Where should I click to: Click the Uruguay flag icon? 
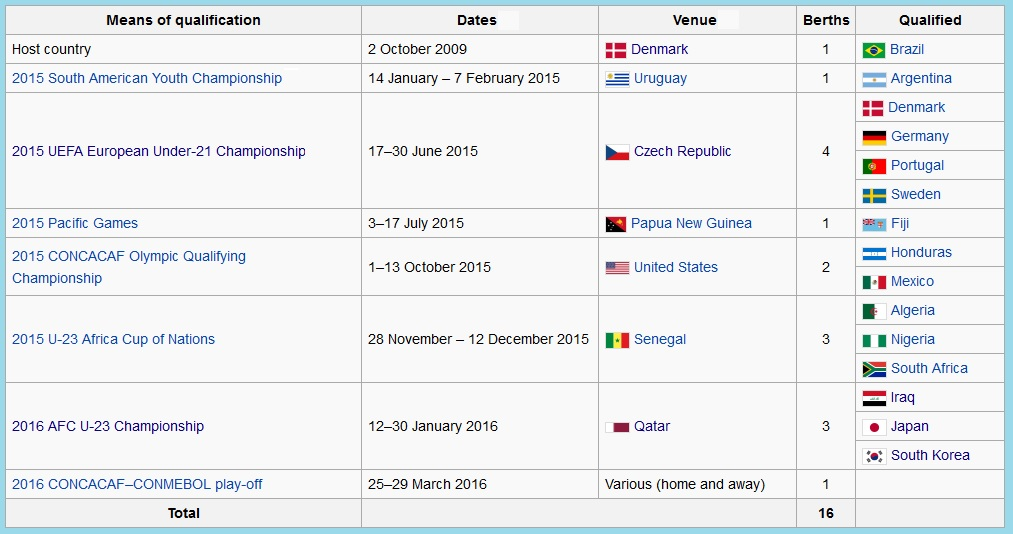pos(617,79)
